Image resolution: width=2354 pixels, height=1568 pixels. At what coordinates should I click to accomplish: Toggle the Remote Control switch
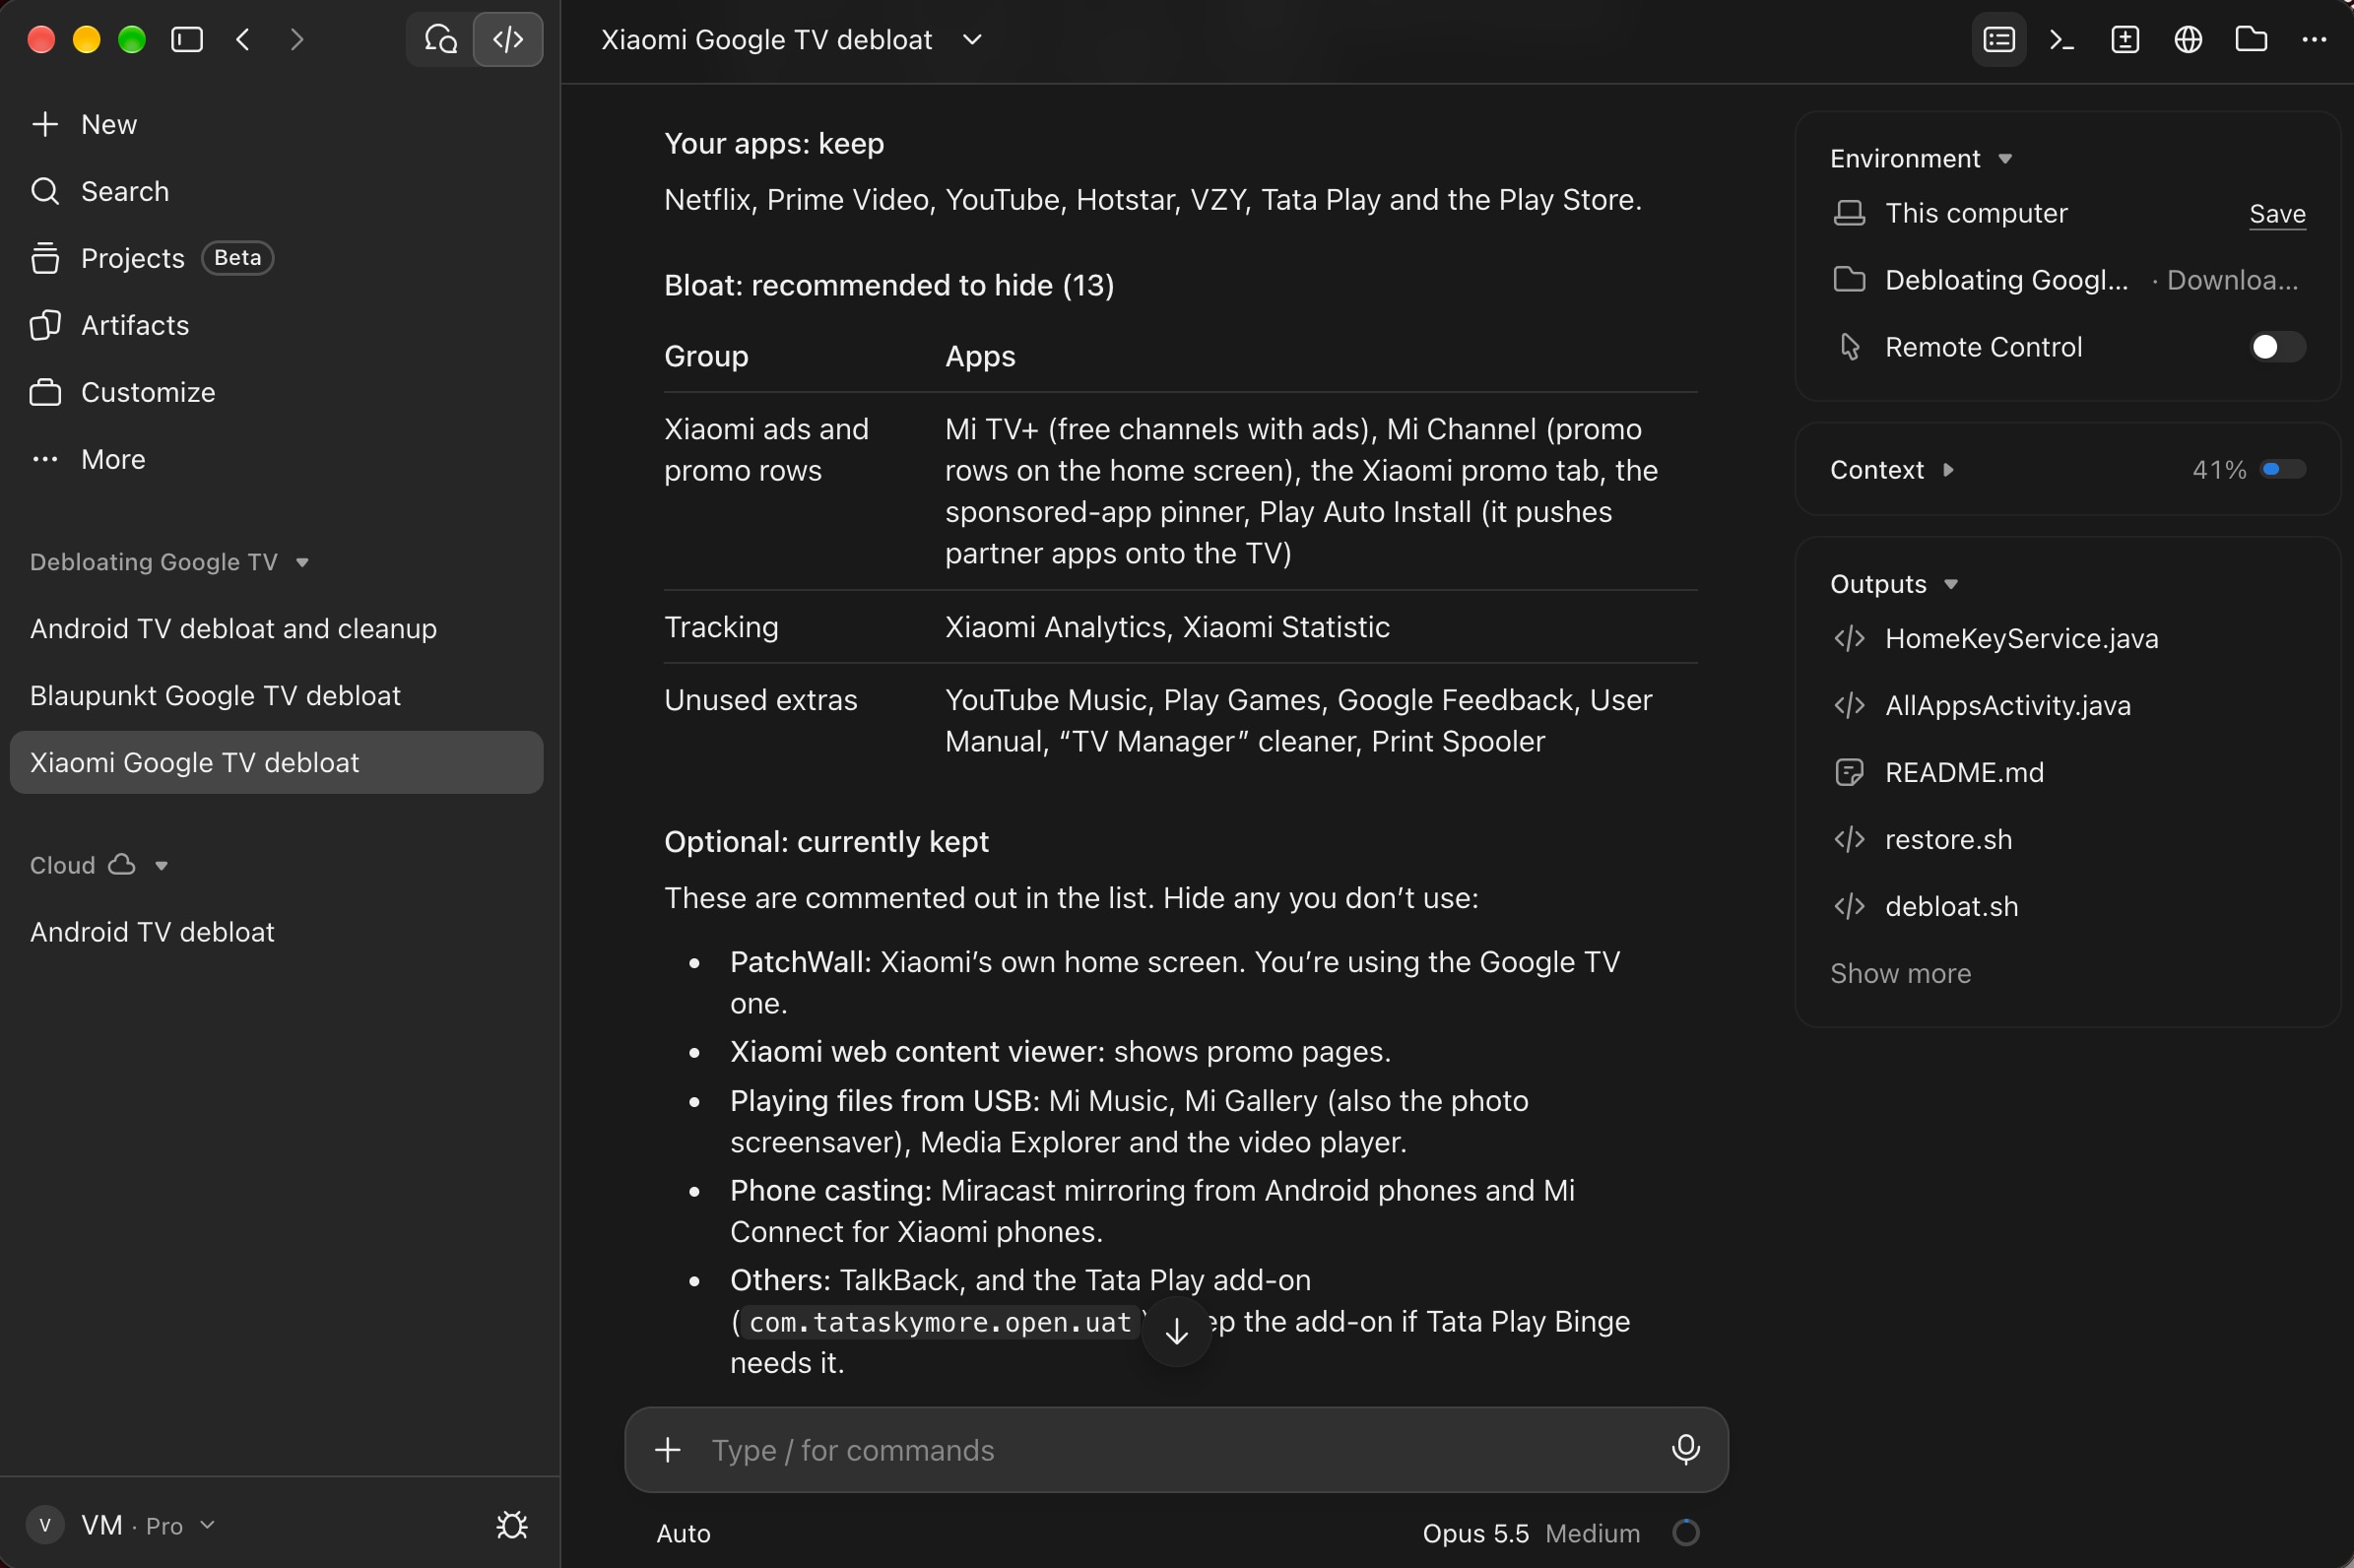2277,347
